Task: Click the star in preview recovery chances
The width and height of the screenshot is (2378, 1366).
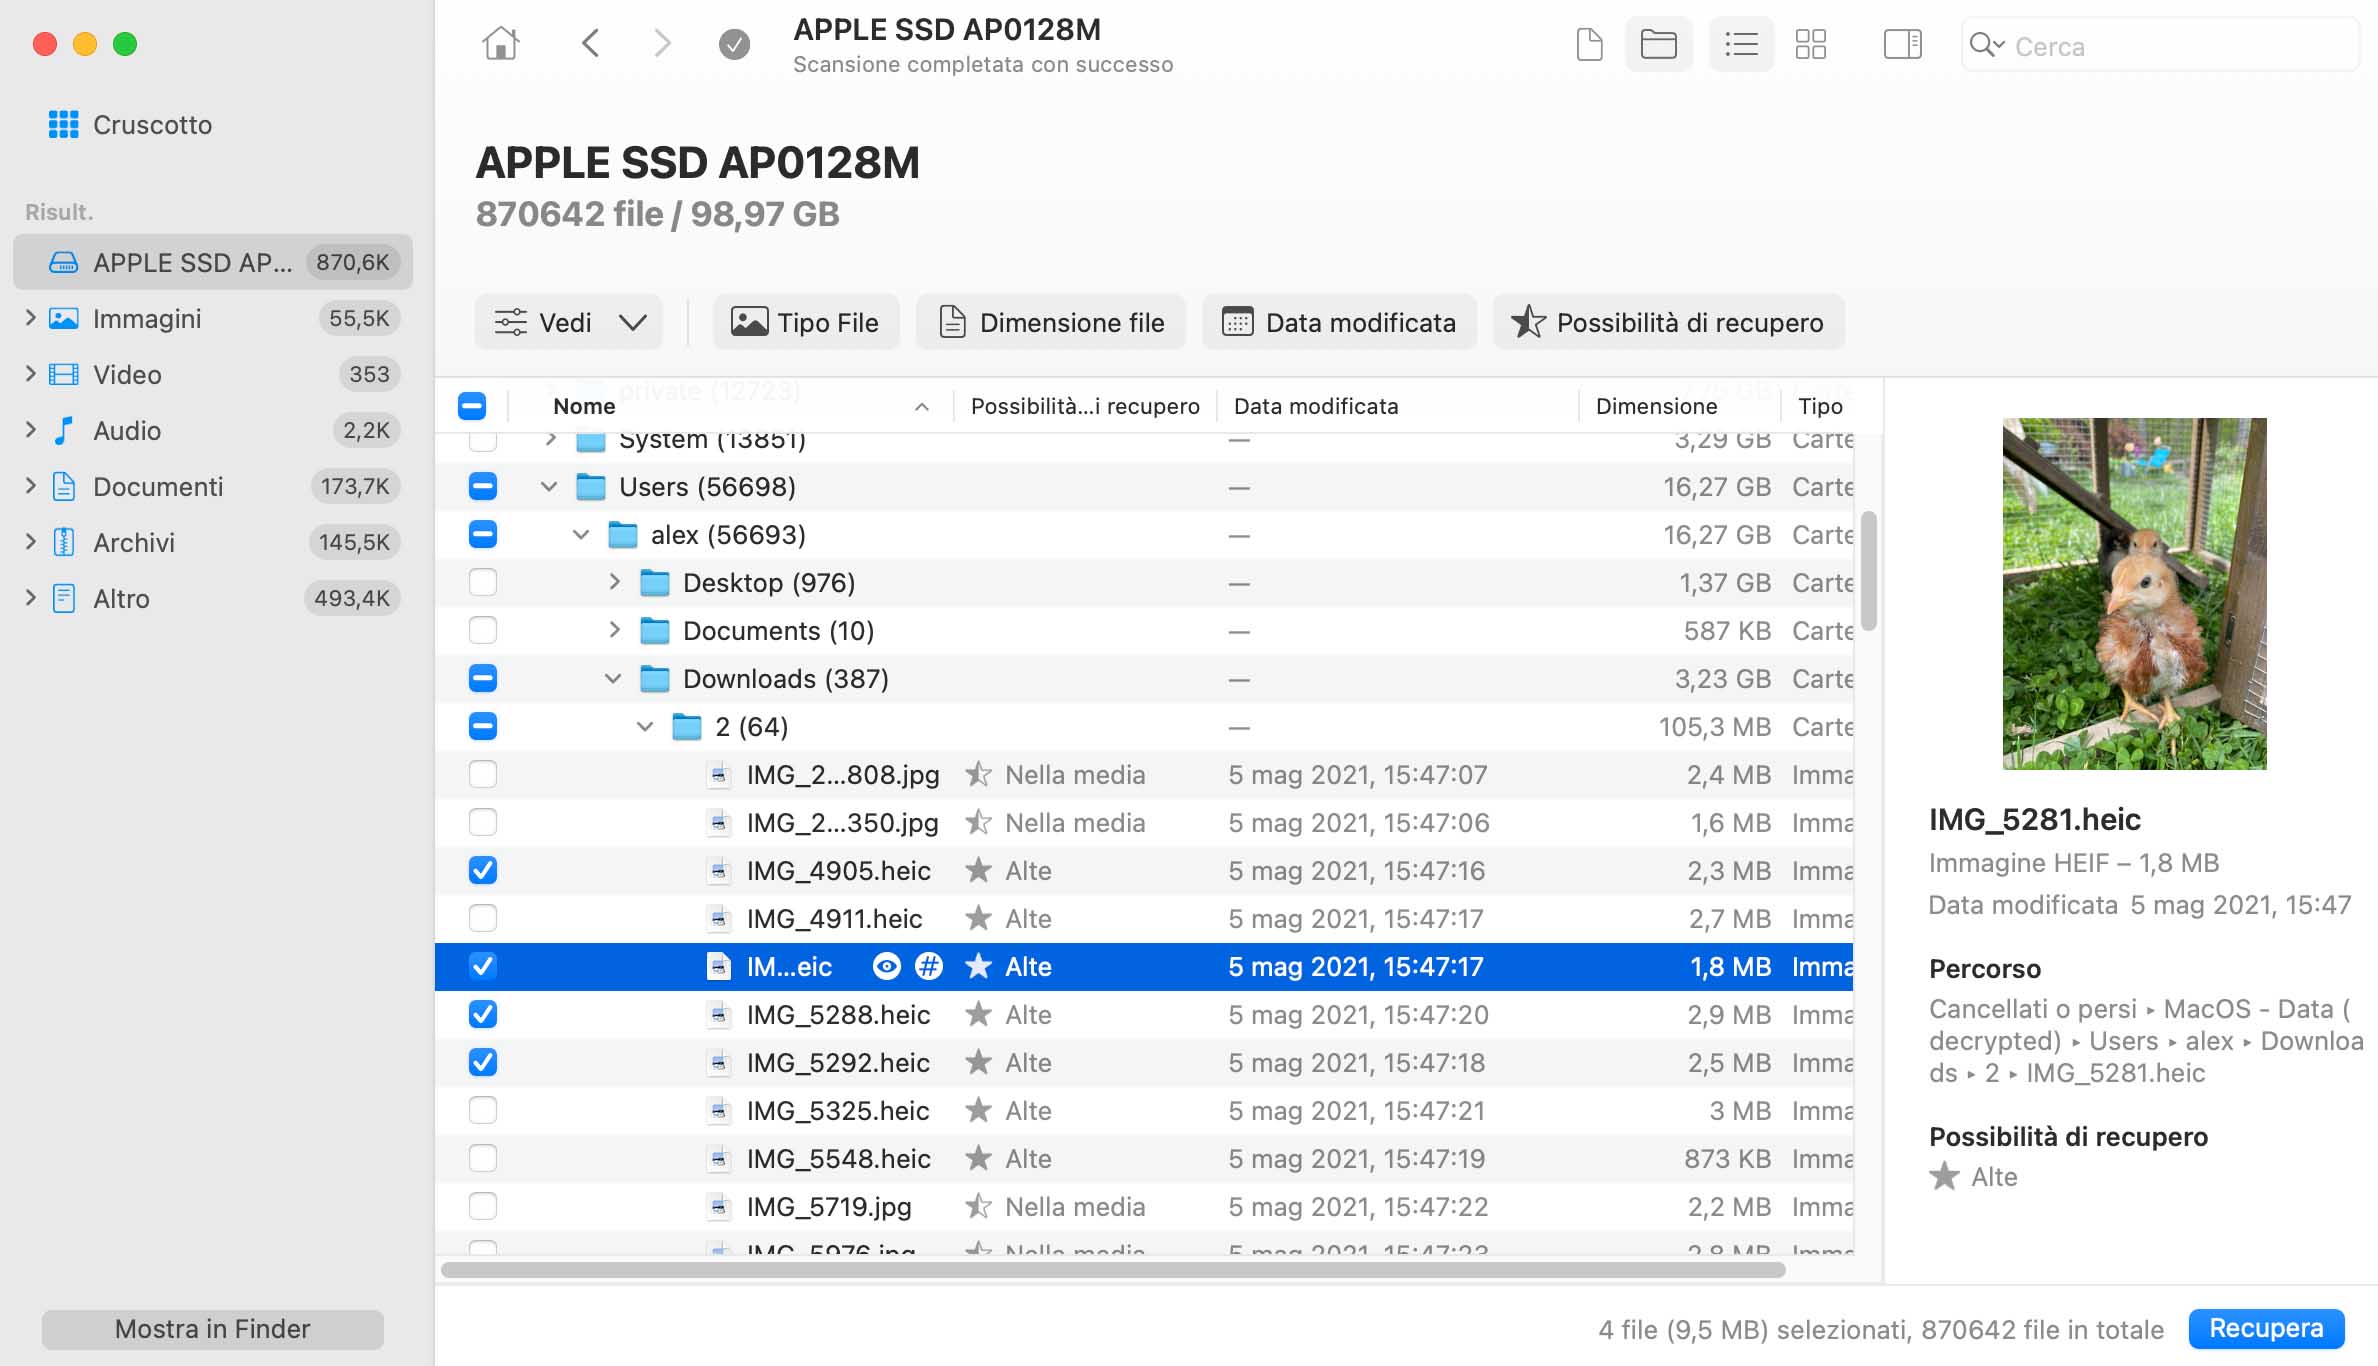Action: click(x=1944, y=1177)
